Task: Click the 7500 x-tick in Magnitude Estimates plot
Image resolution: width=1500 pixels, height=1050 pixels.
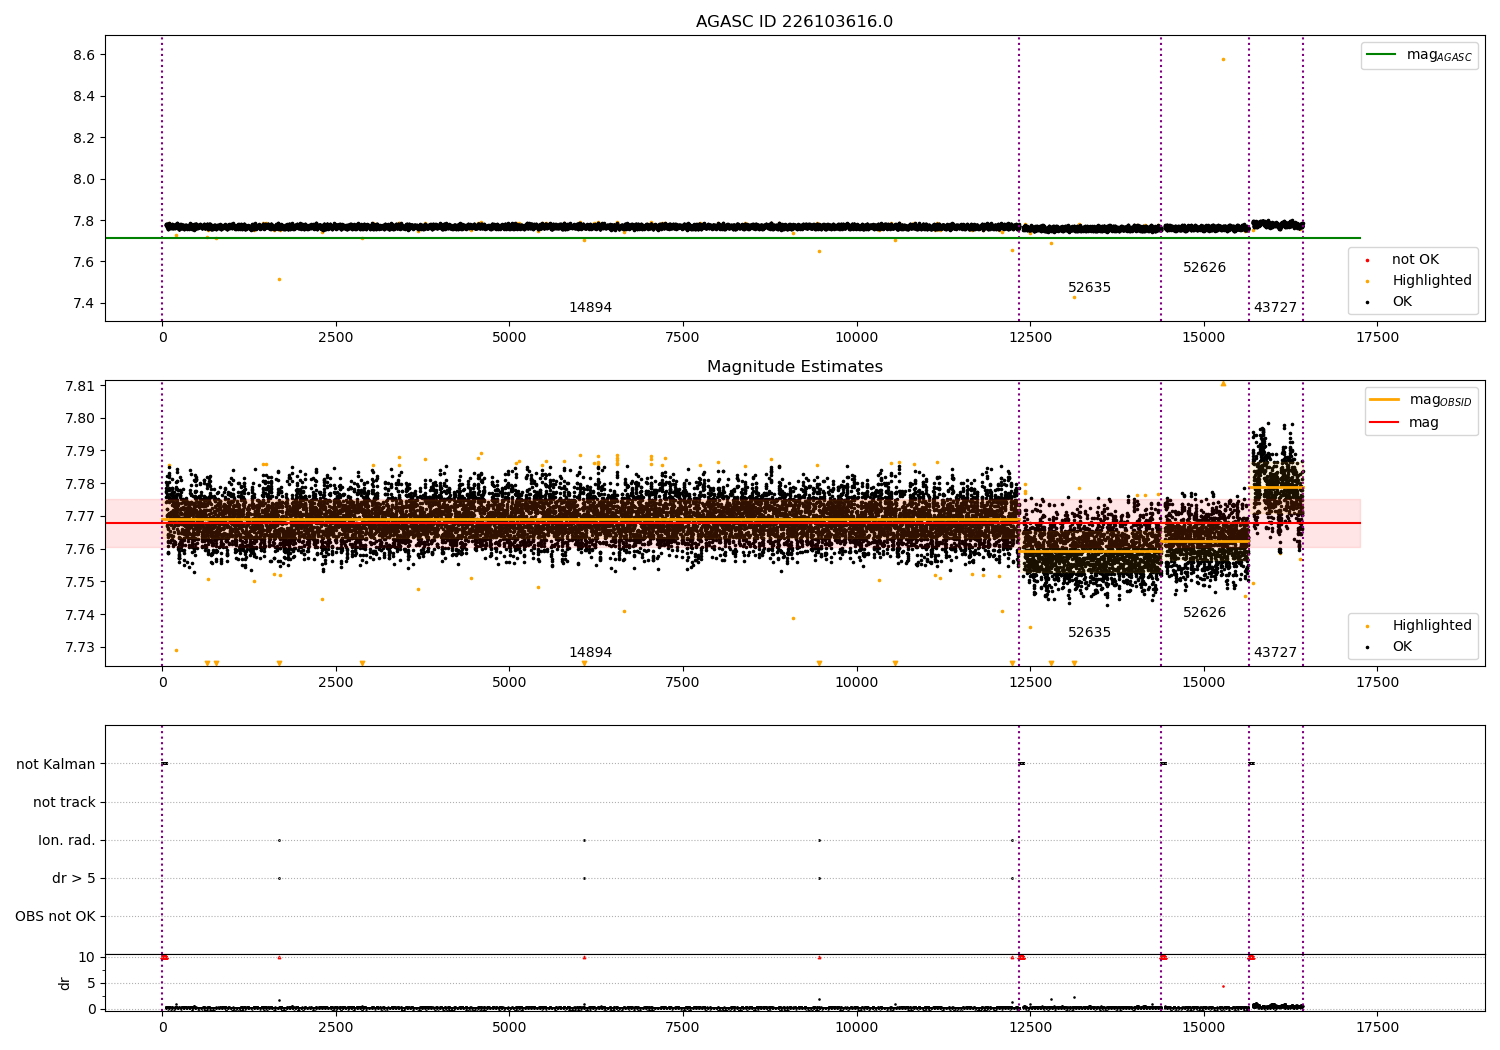Action: (x=683, y=683)
